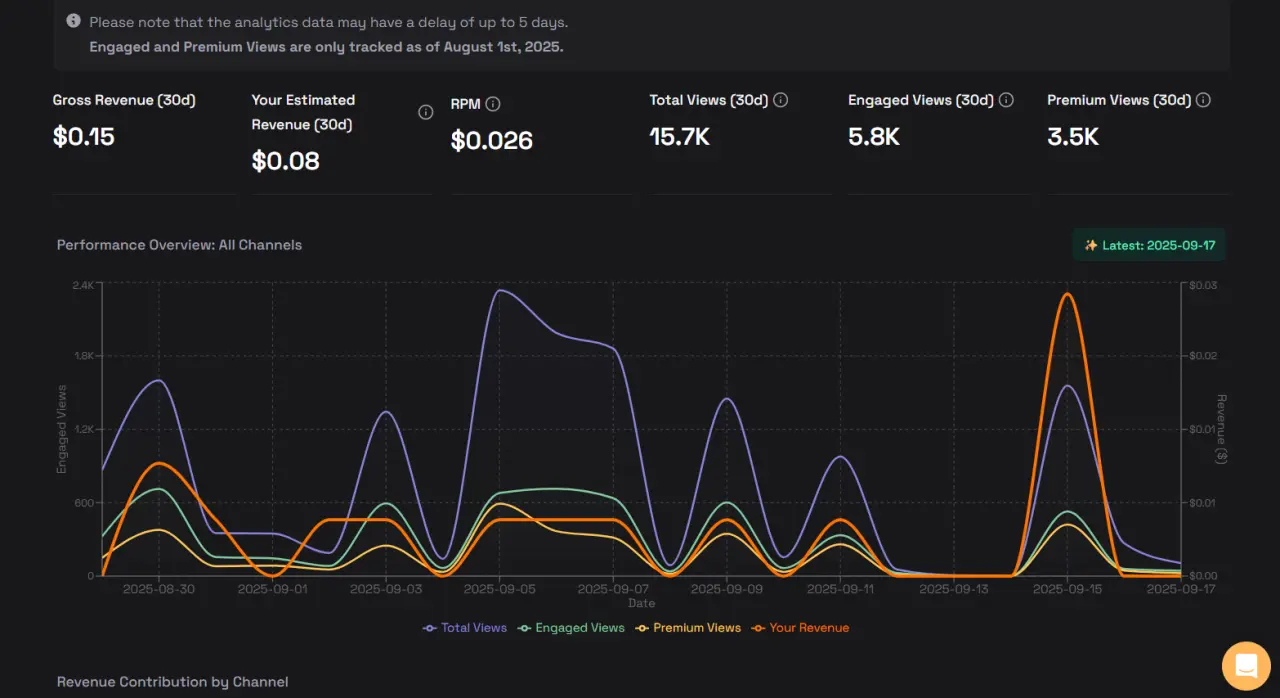Toggle the Premium Views legend item
This screenshot has height=698, width=1280.
click(689, 628)
